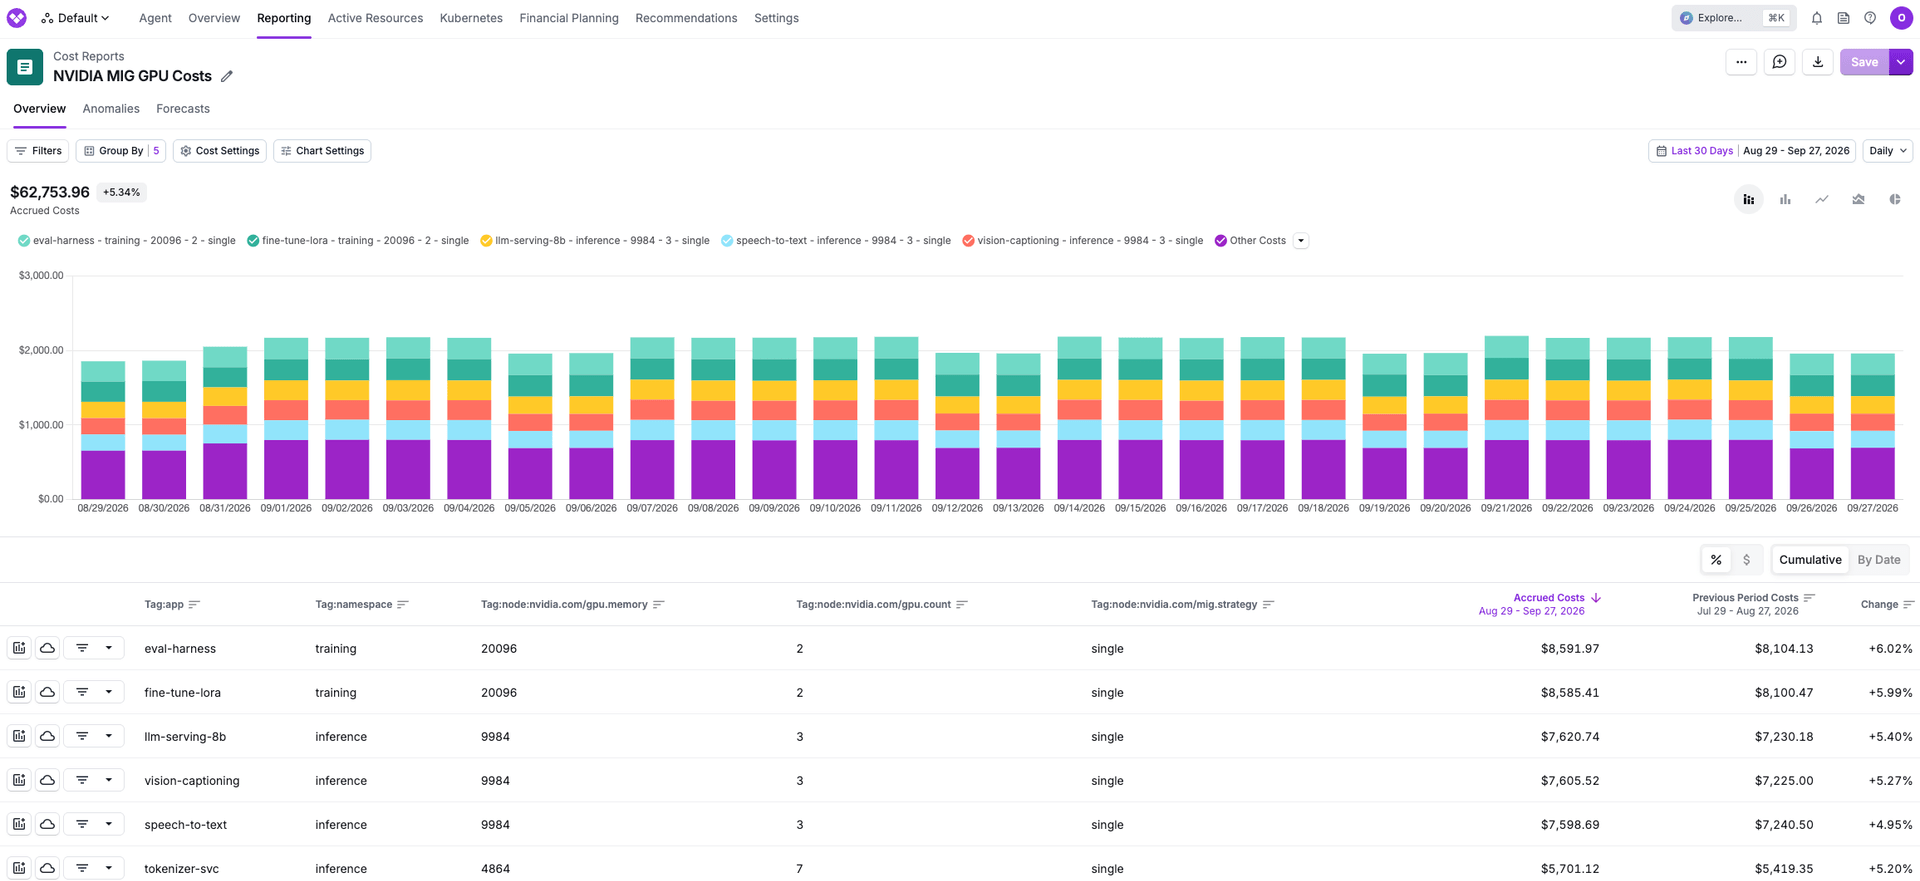Image resolution: width=1920 pixels, height=881 pixels.
Task: Open row dropdown caret for eval-harness
Action: [x=109, y=648]
